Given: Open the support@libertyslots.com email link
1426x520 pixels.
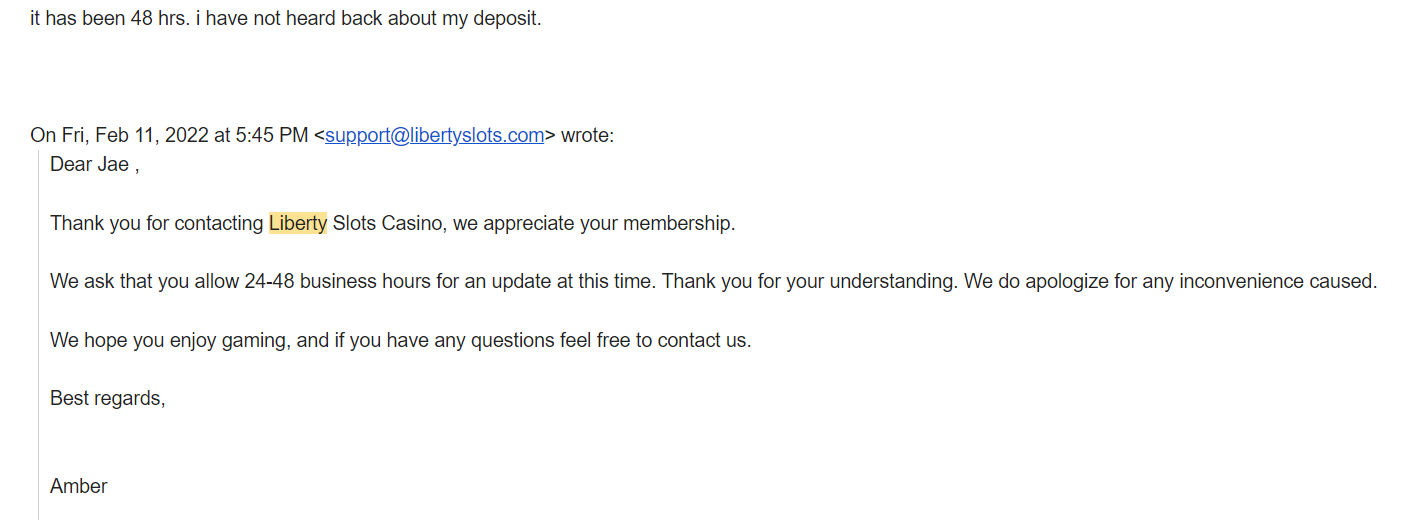Looking at the screenshot, I should tap(434, 136).
